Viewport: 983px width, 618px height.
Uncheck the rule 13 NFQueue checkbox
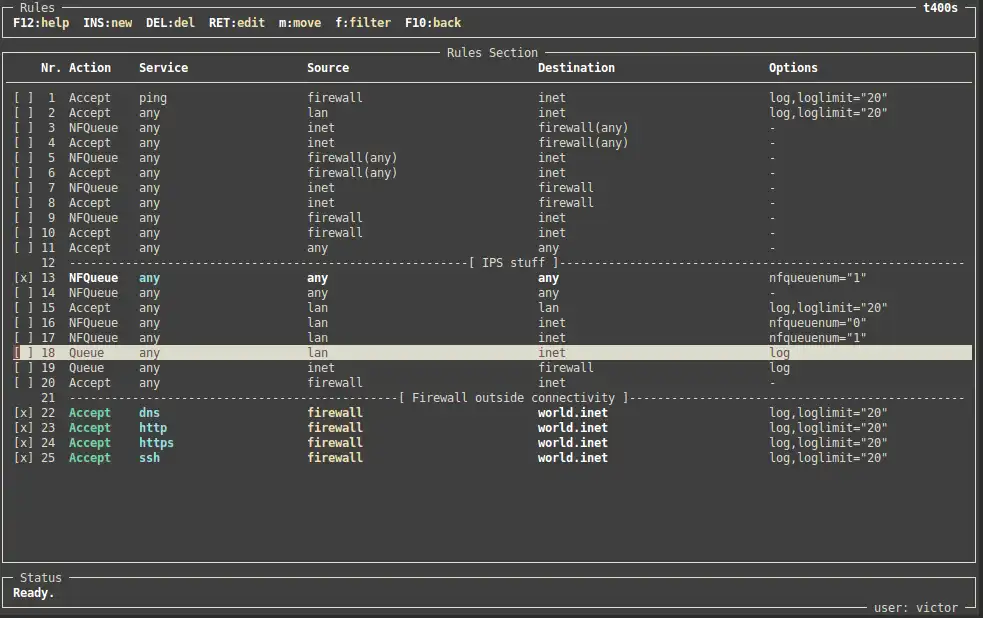(x=23, y=278)
